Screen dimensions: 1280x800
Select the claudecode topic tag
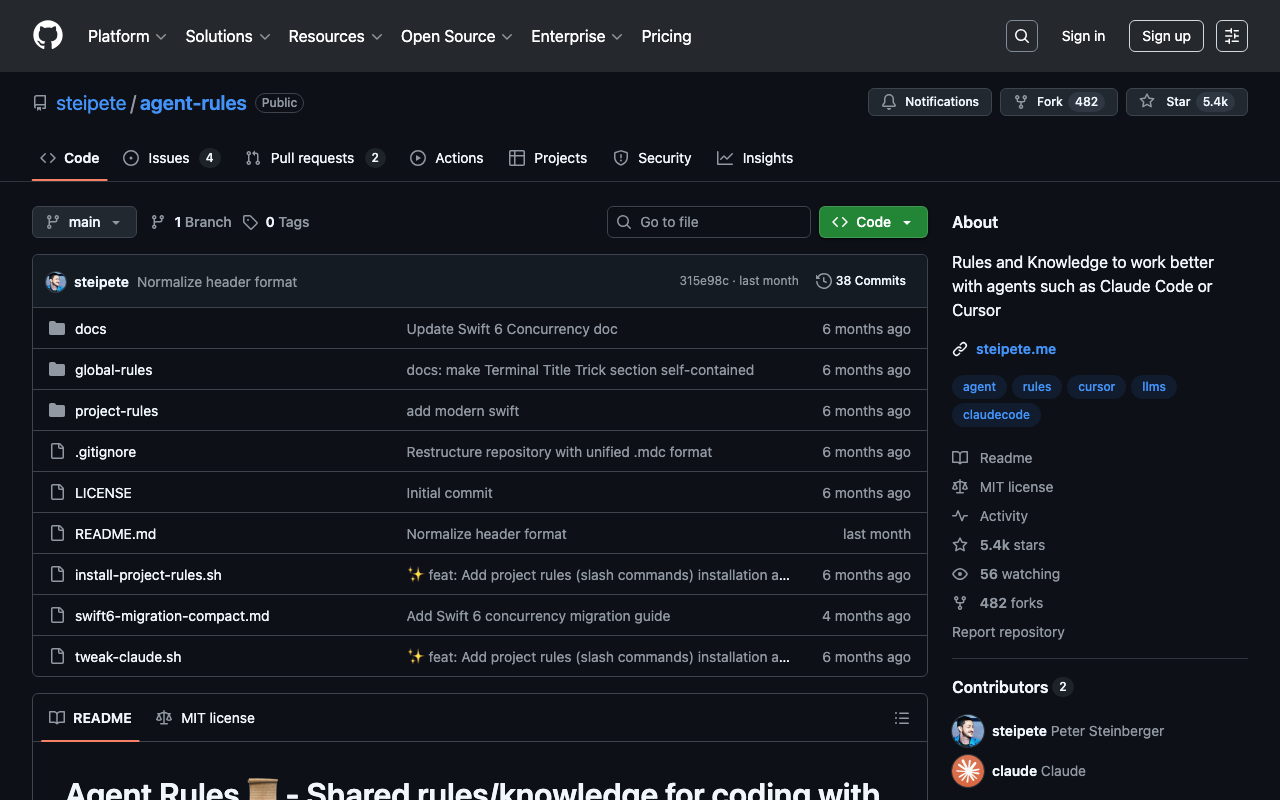[x=996, y=415]
